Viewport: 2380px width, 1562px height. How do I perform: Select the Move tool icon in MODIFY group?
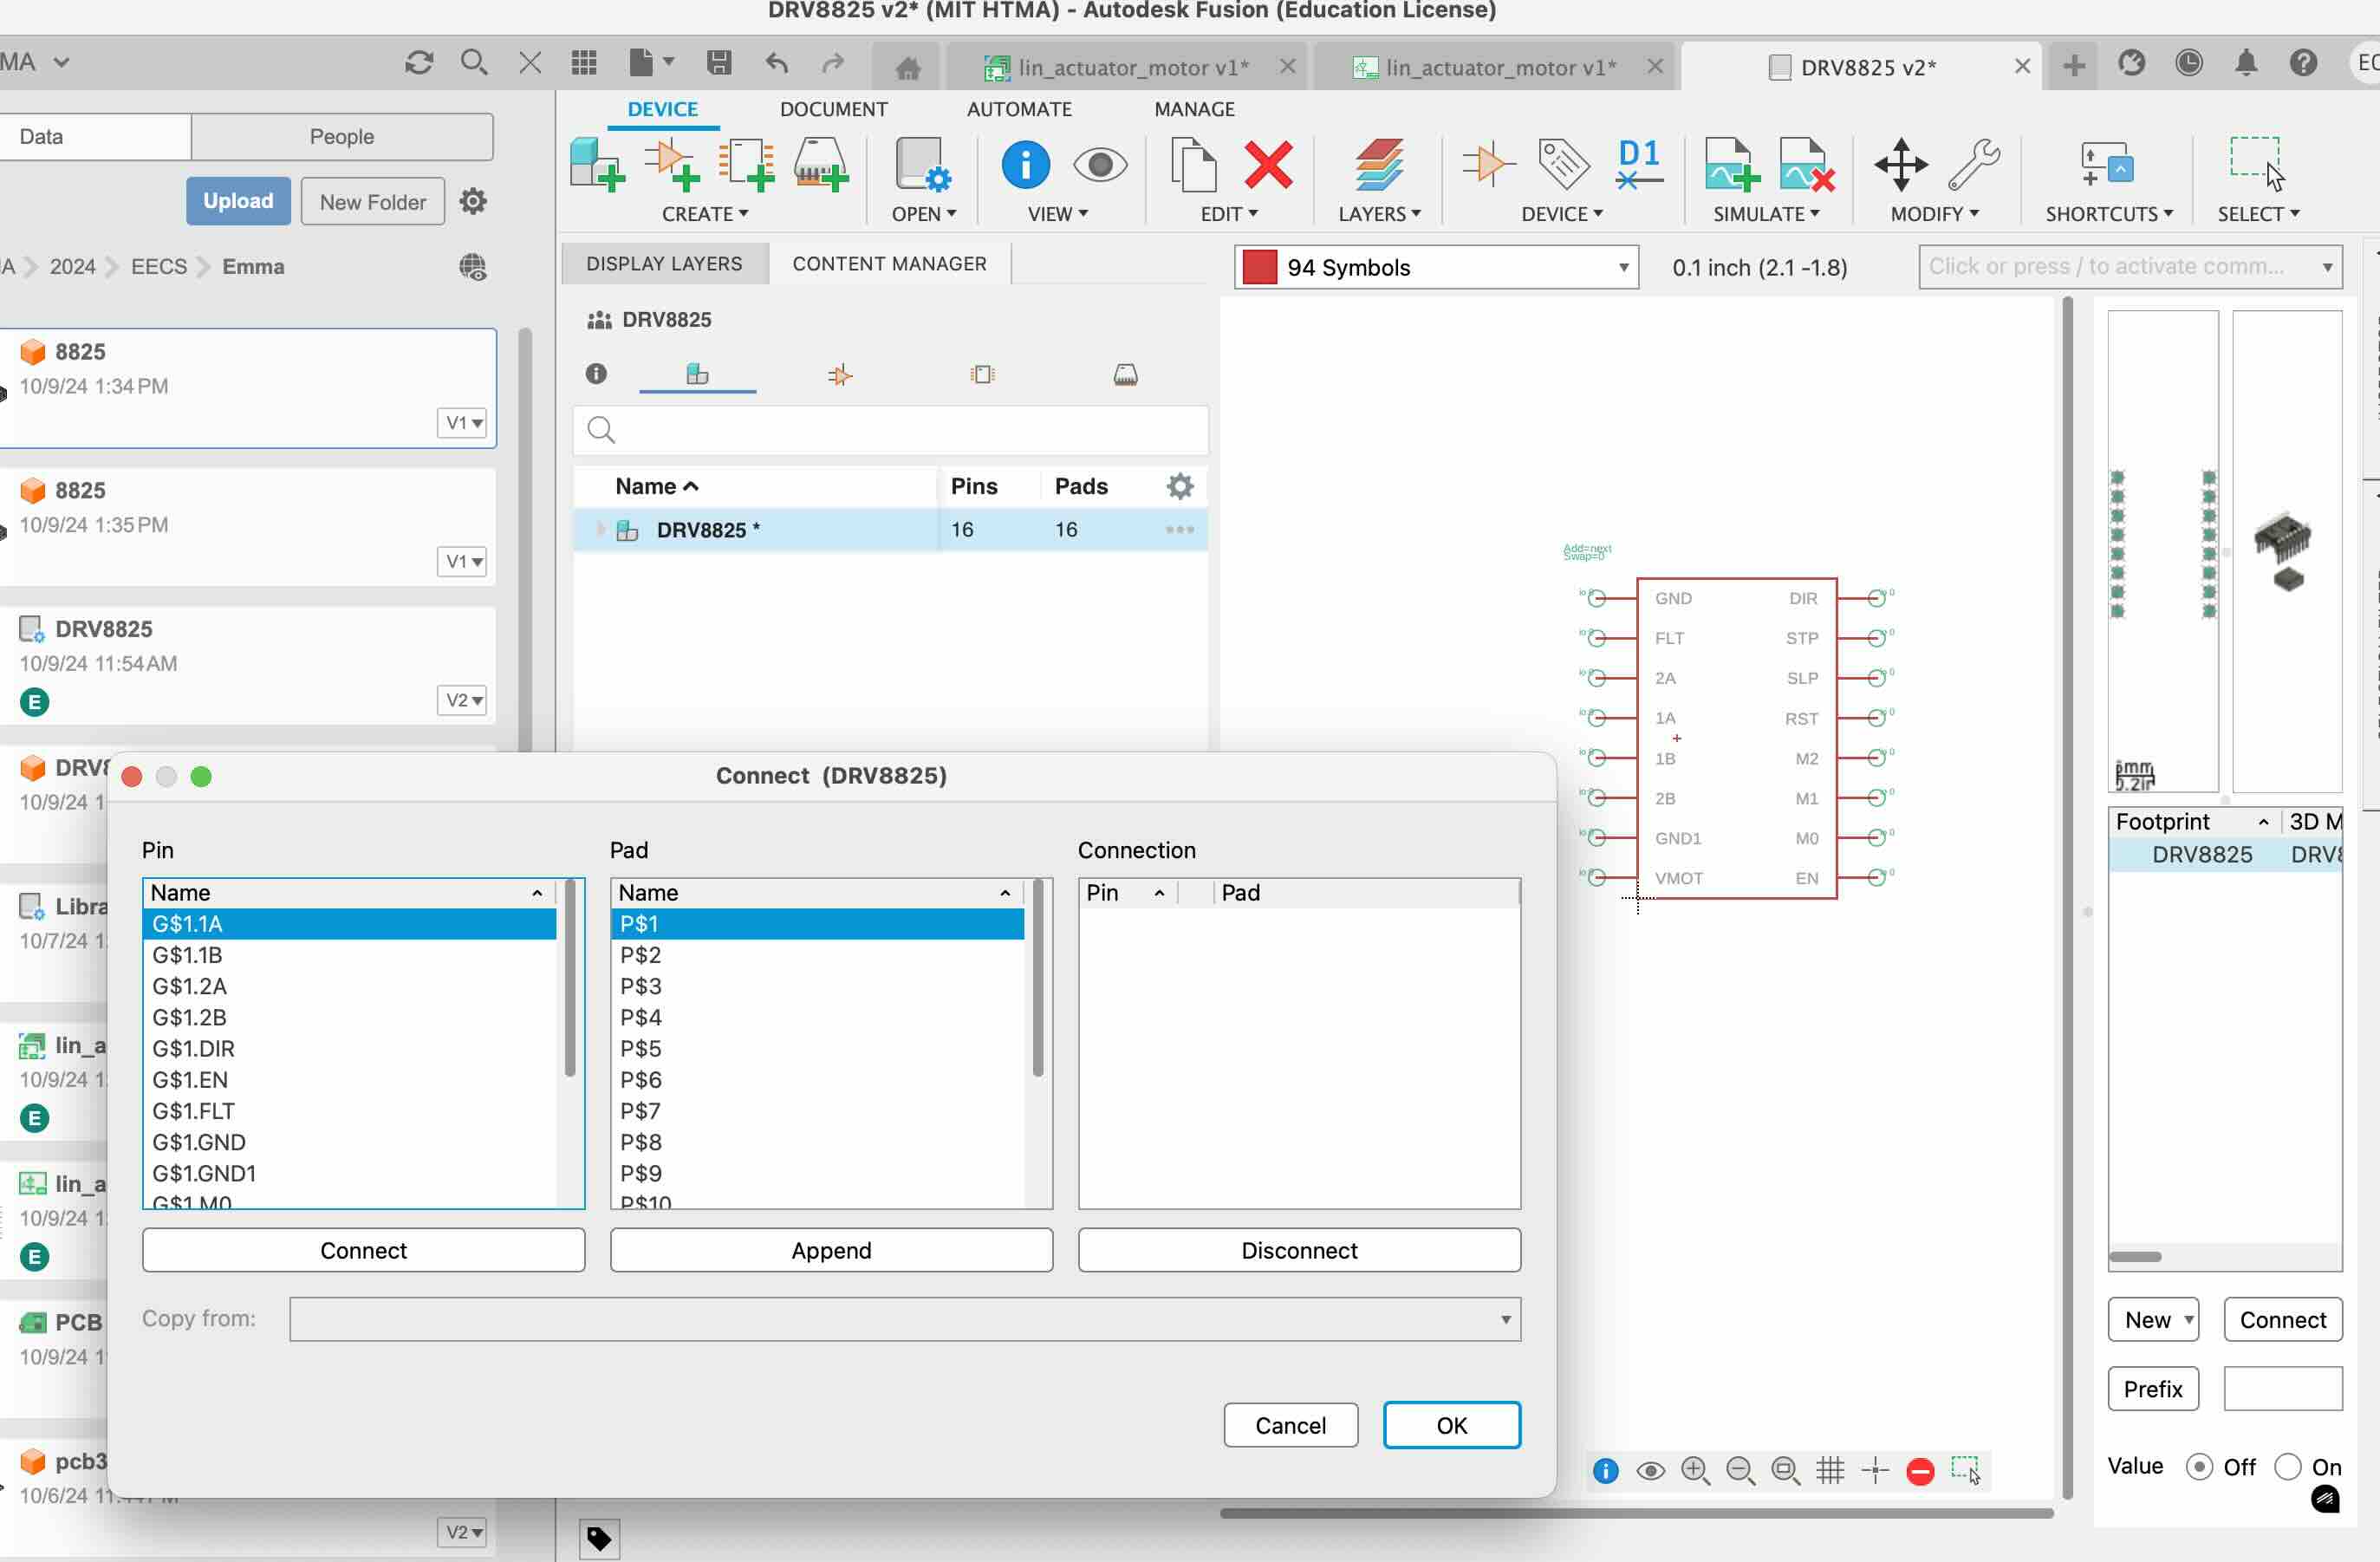click(1900, 165)
